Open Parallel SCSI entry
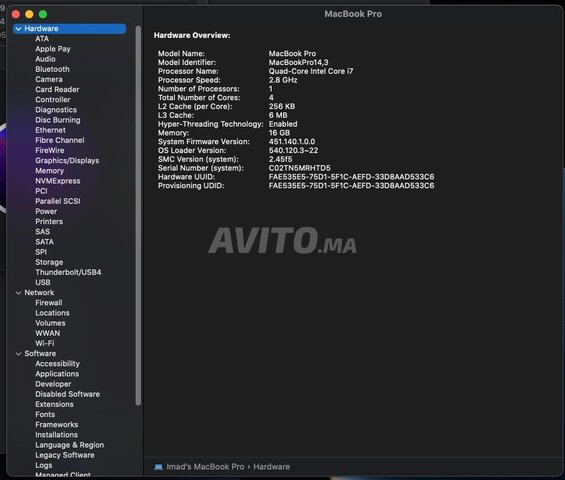565x480 pixels. (x=58, y=201)
